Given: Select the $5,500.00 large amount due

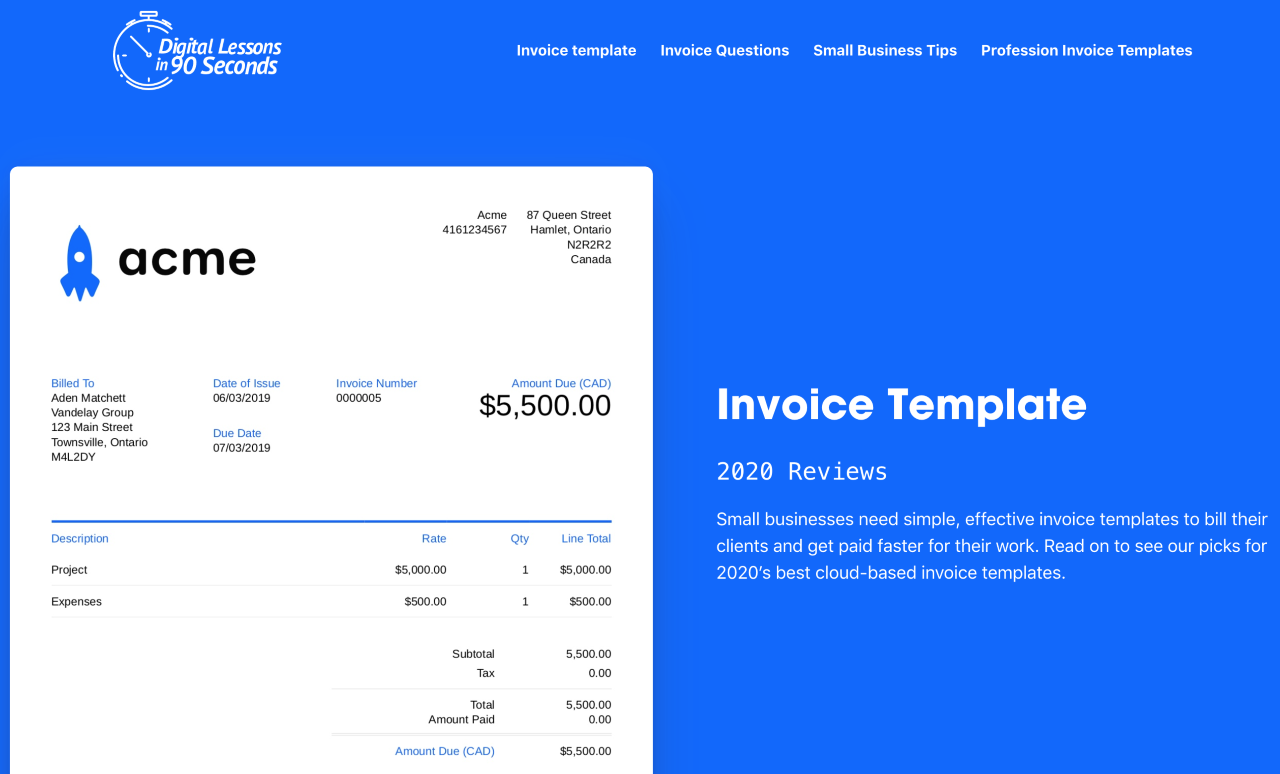Looking at the screenshot, I should (545, 405).
